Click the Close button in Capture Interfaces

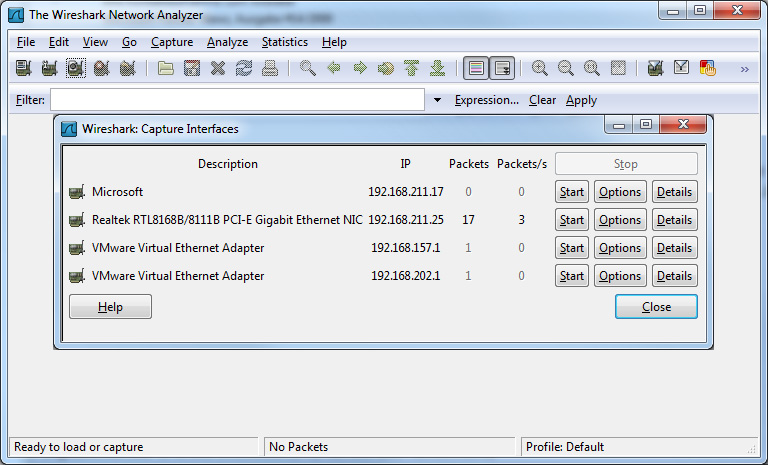point(656,307)
